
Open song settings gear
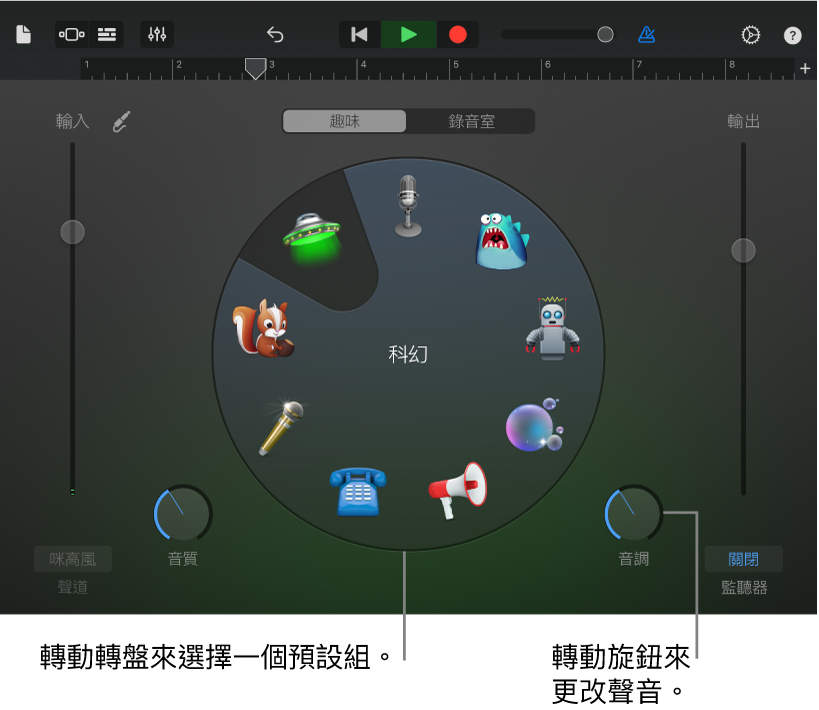click(x=751, y=34)
